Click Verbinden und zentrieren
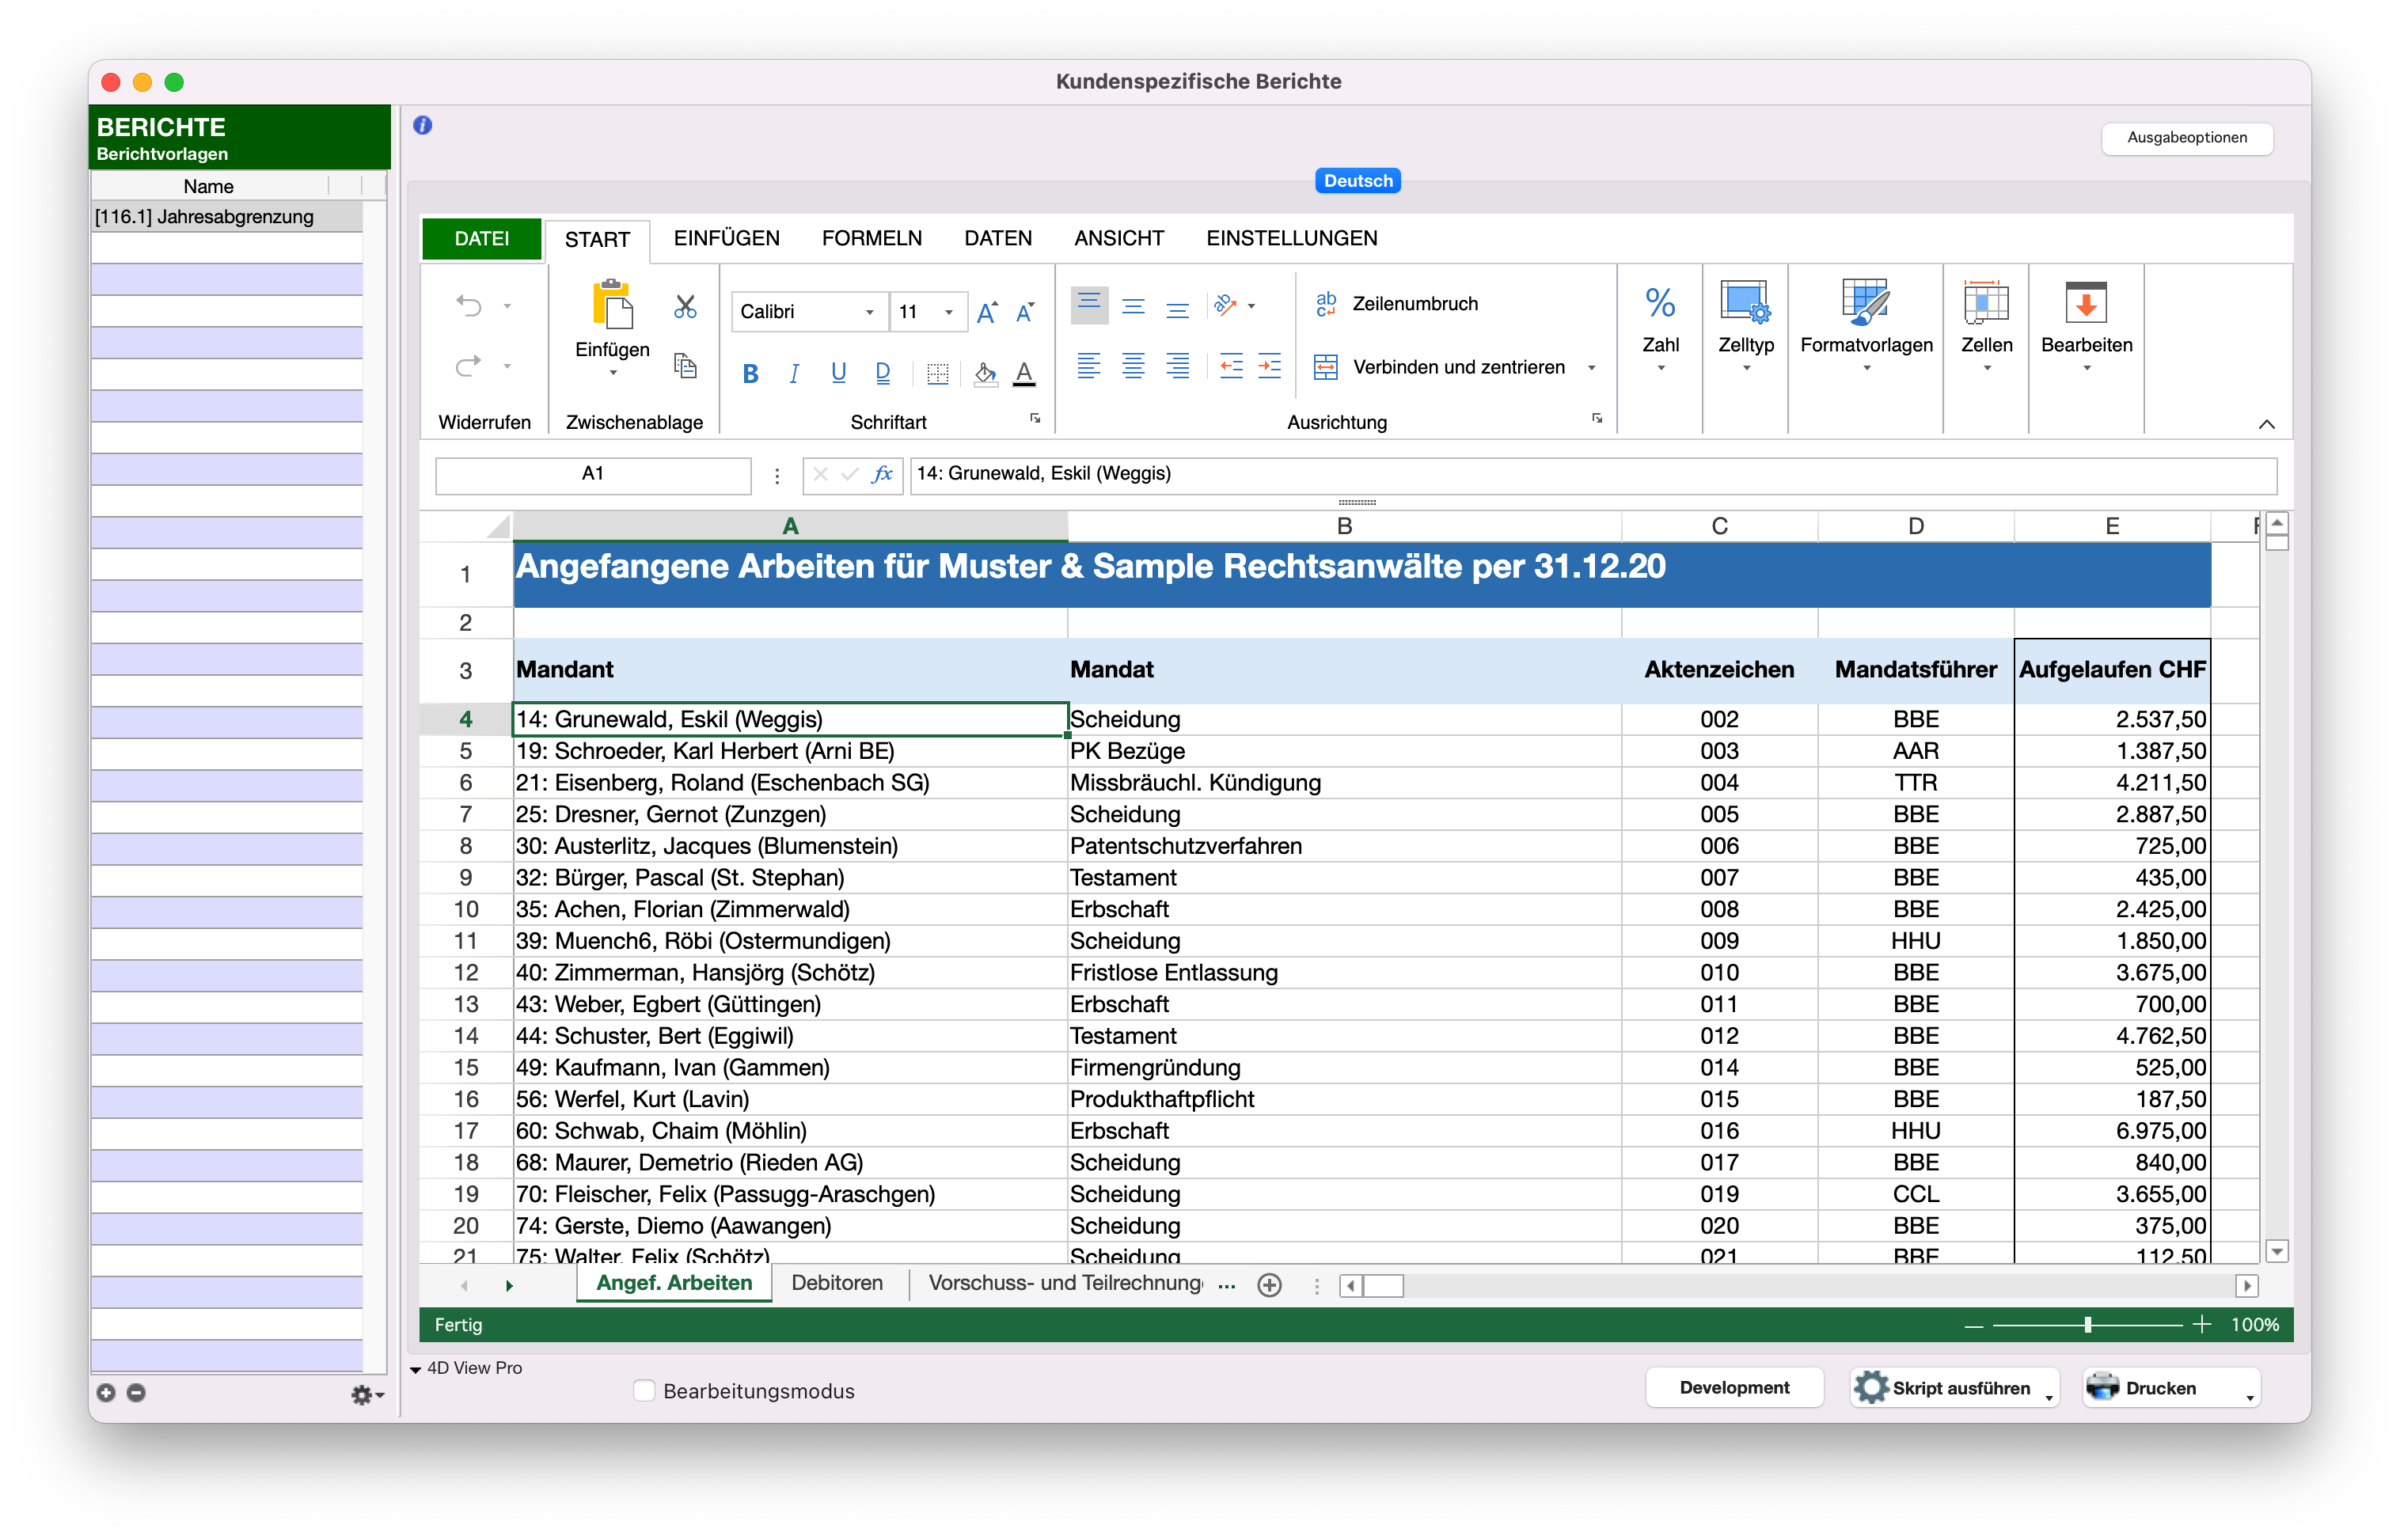The height and width of the screenshot is (1540, 2400). pyautogui.click(x=1439, y=367)
